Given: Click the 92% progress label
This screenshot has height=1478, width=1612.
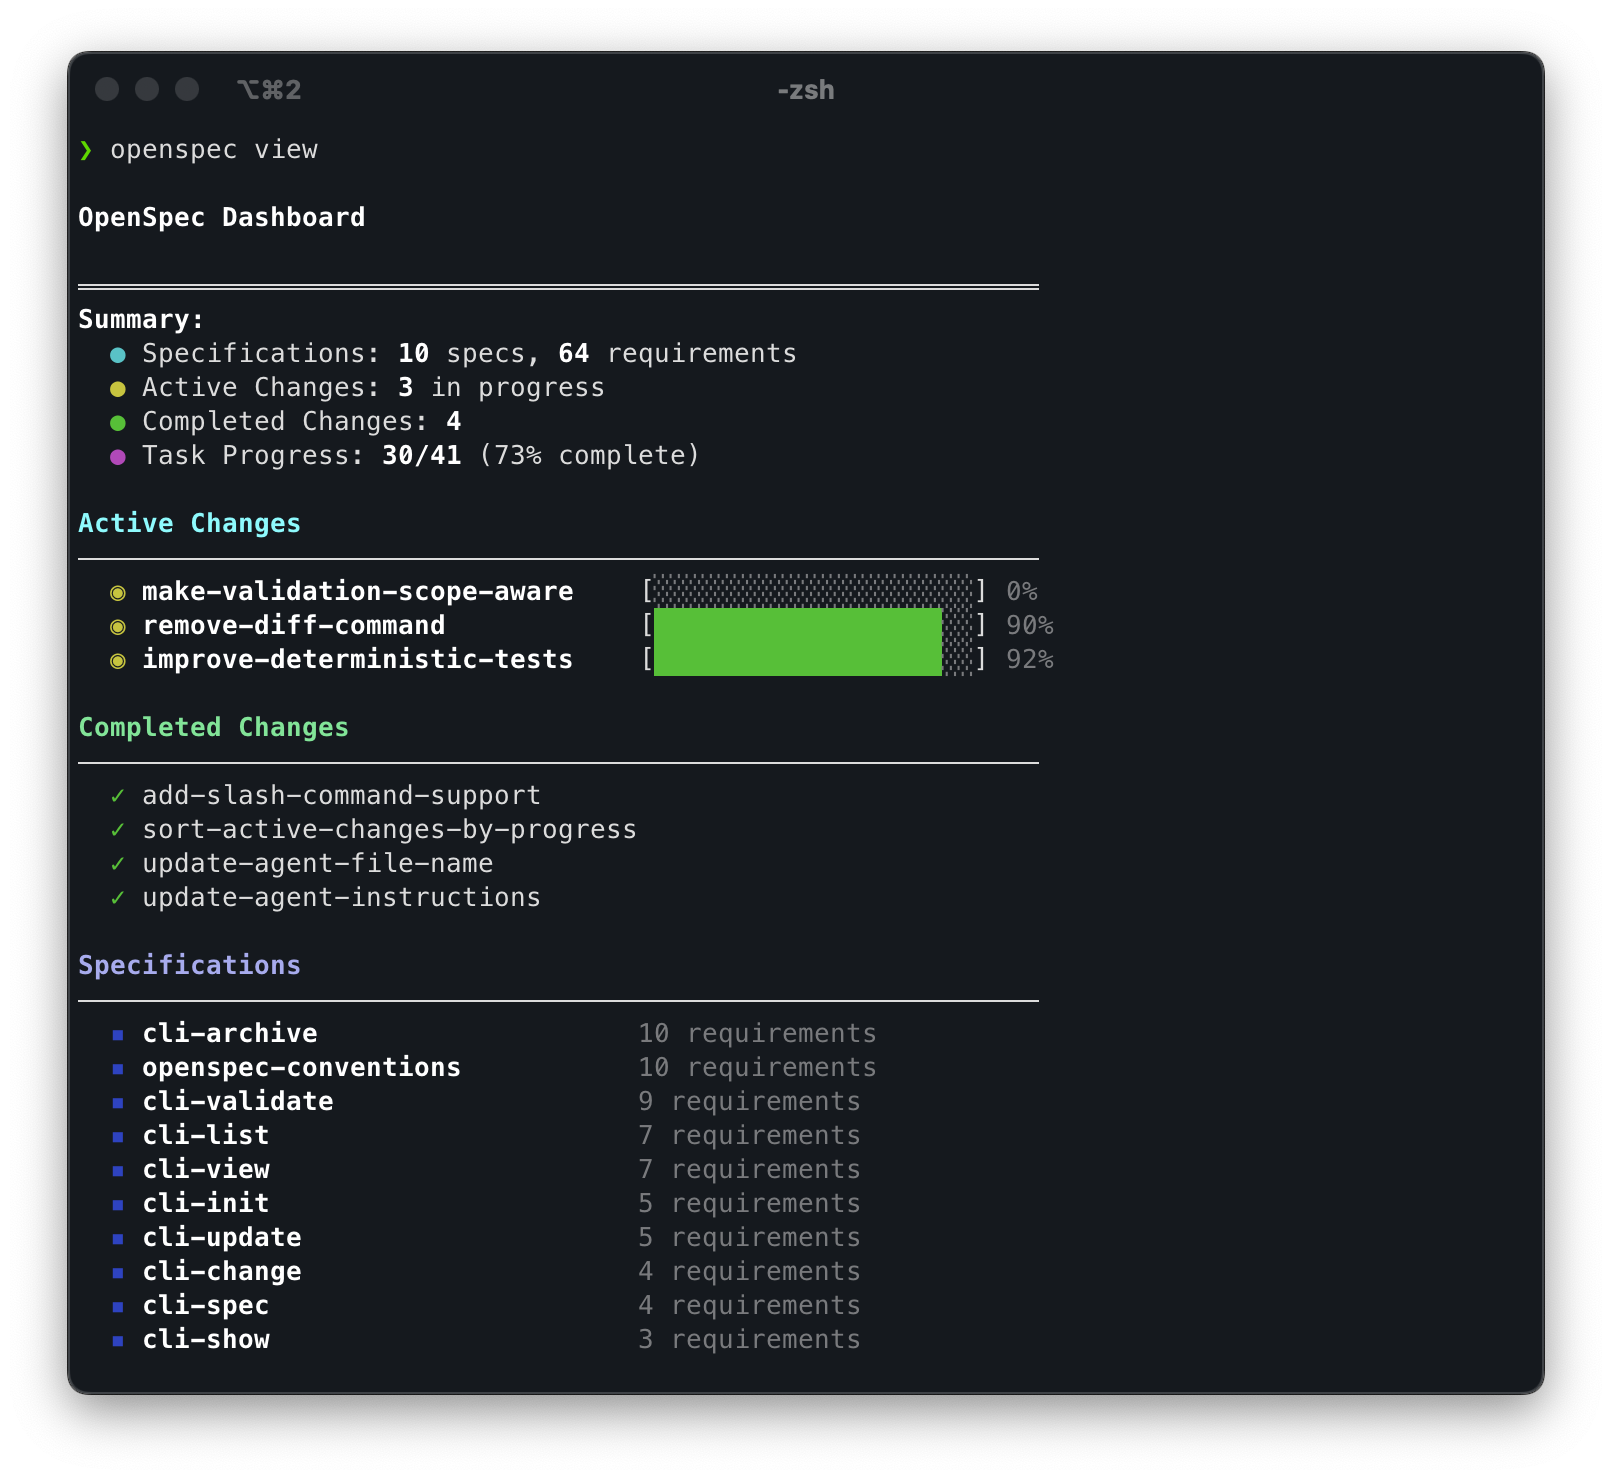Looking at the screenshot, I should pos(1025,660).
